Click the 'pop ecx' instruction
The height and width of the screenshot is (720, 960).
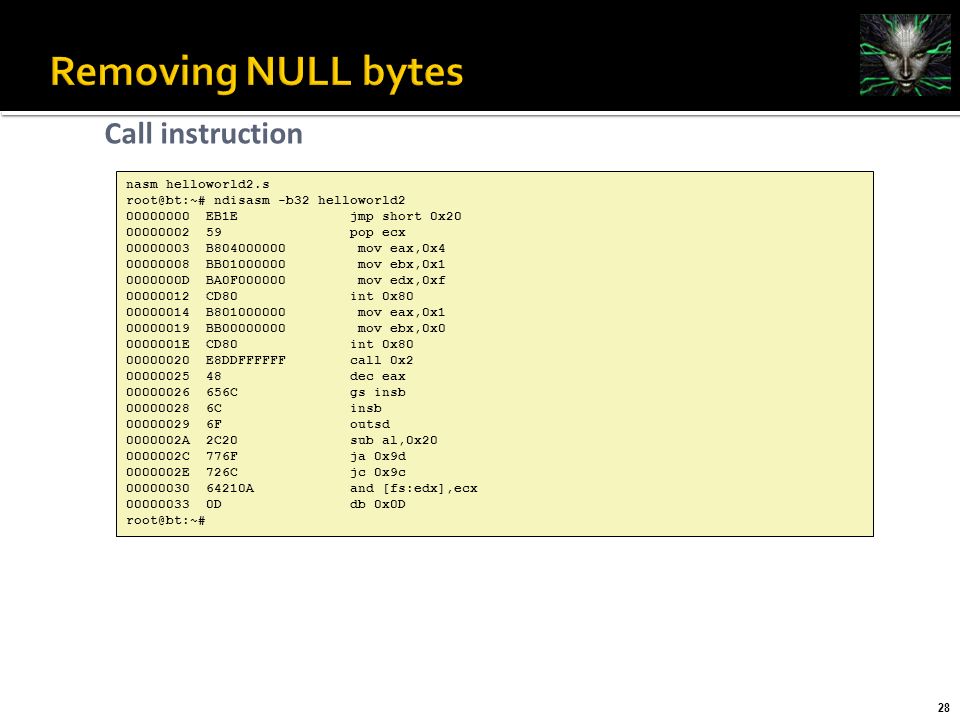click(377, 233)
